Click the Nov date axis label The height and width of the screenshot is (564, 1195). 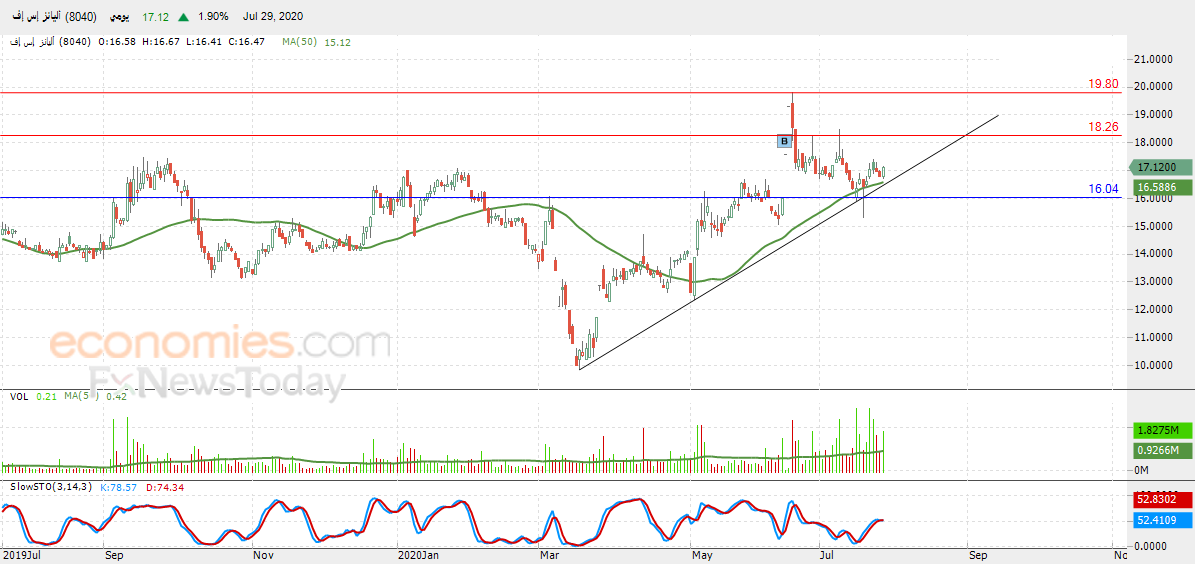coord(262,556)
